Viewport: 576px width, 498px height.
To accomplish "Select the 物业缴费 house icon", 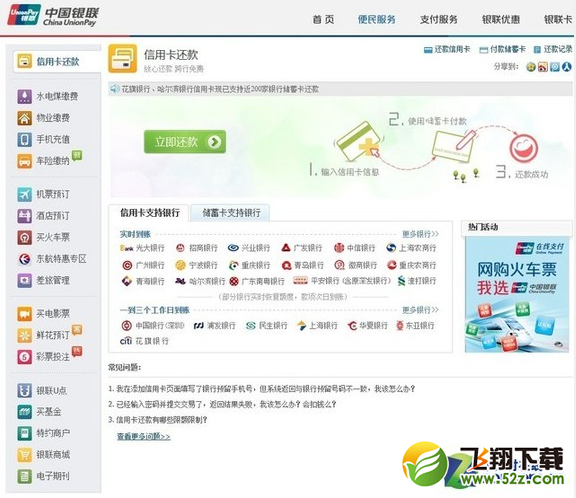I will (x=25, y=118).
